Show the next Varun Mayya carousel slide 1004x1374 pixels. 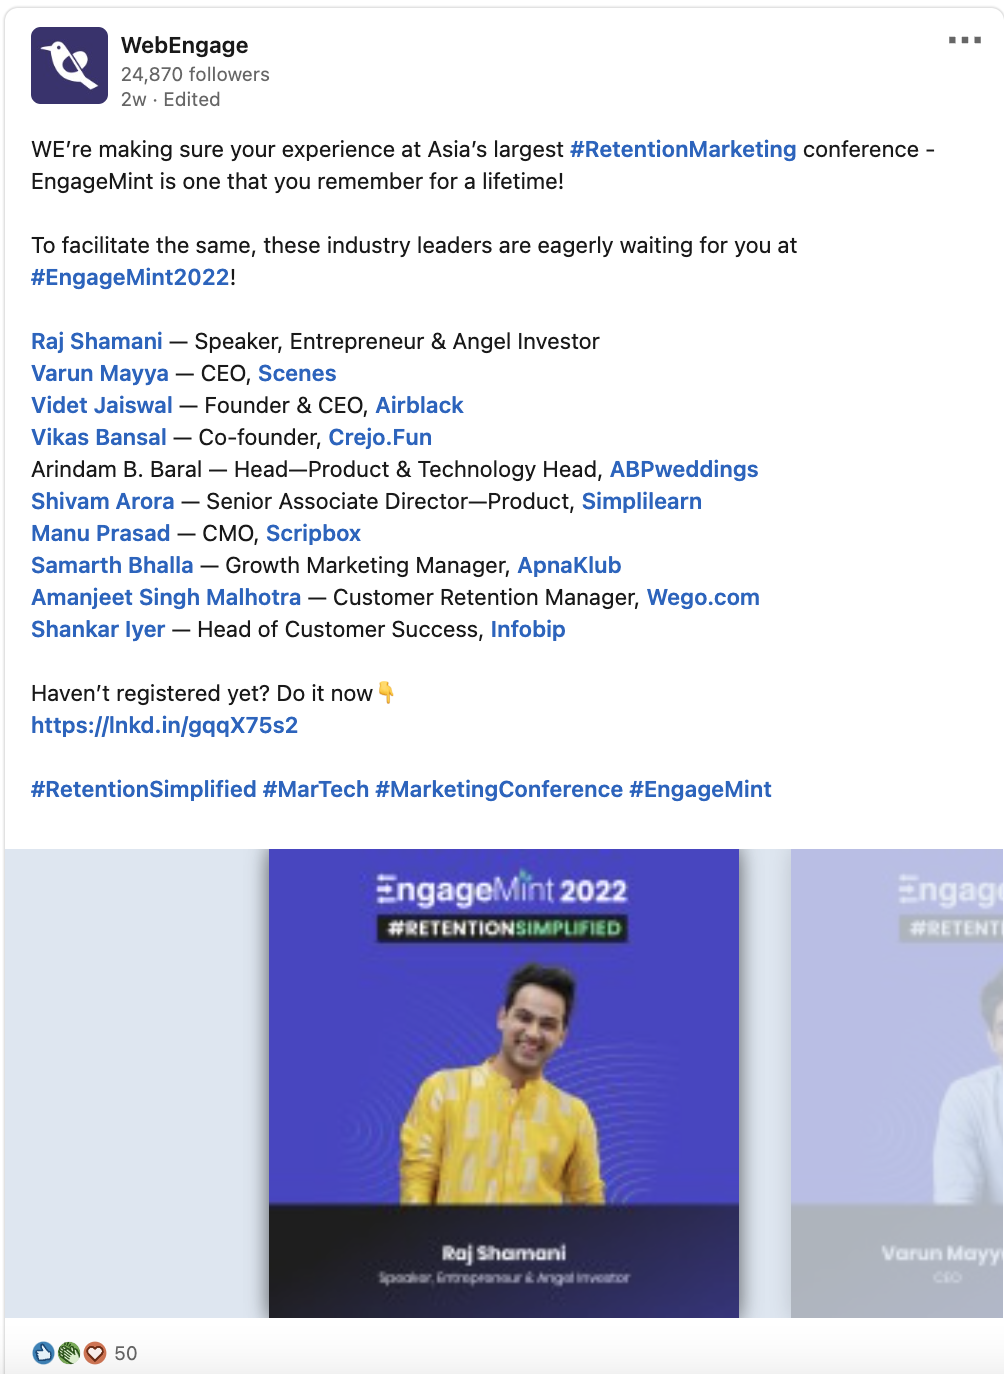[897, 1083]
